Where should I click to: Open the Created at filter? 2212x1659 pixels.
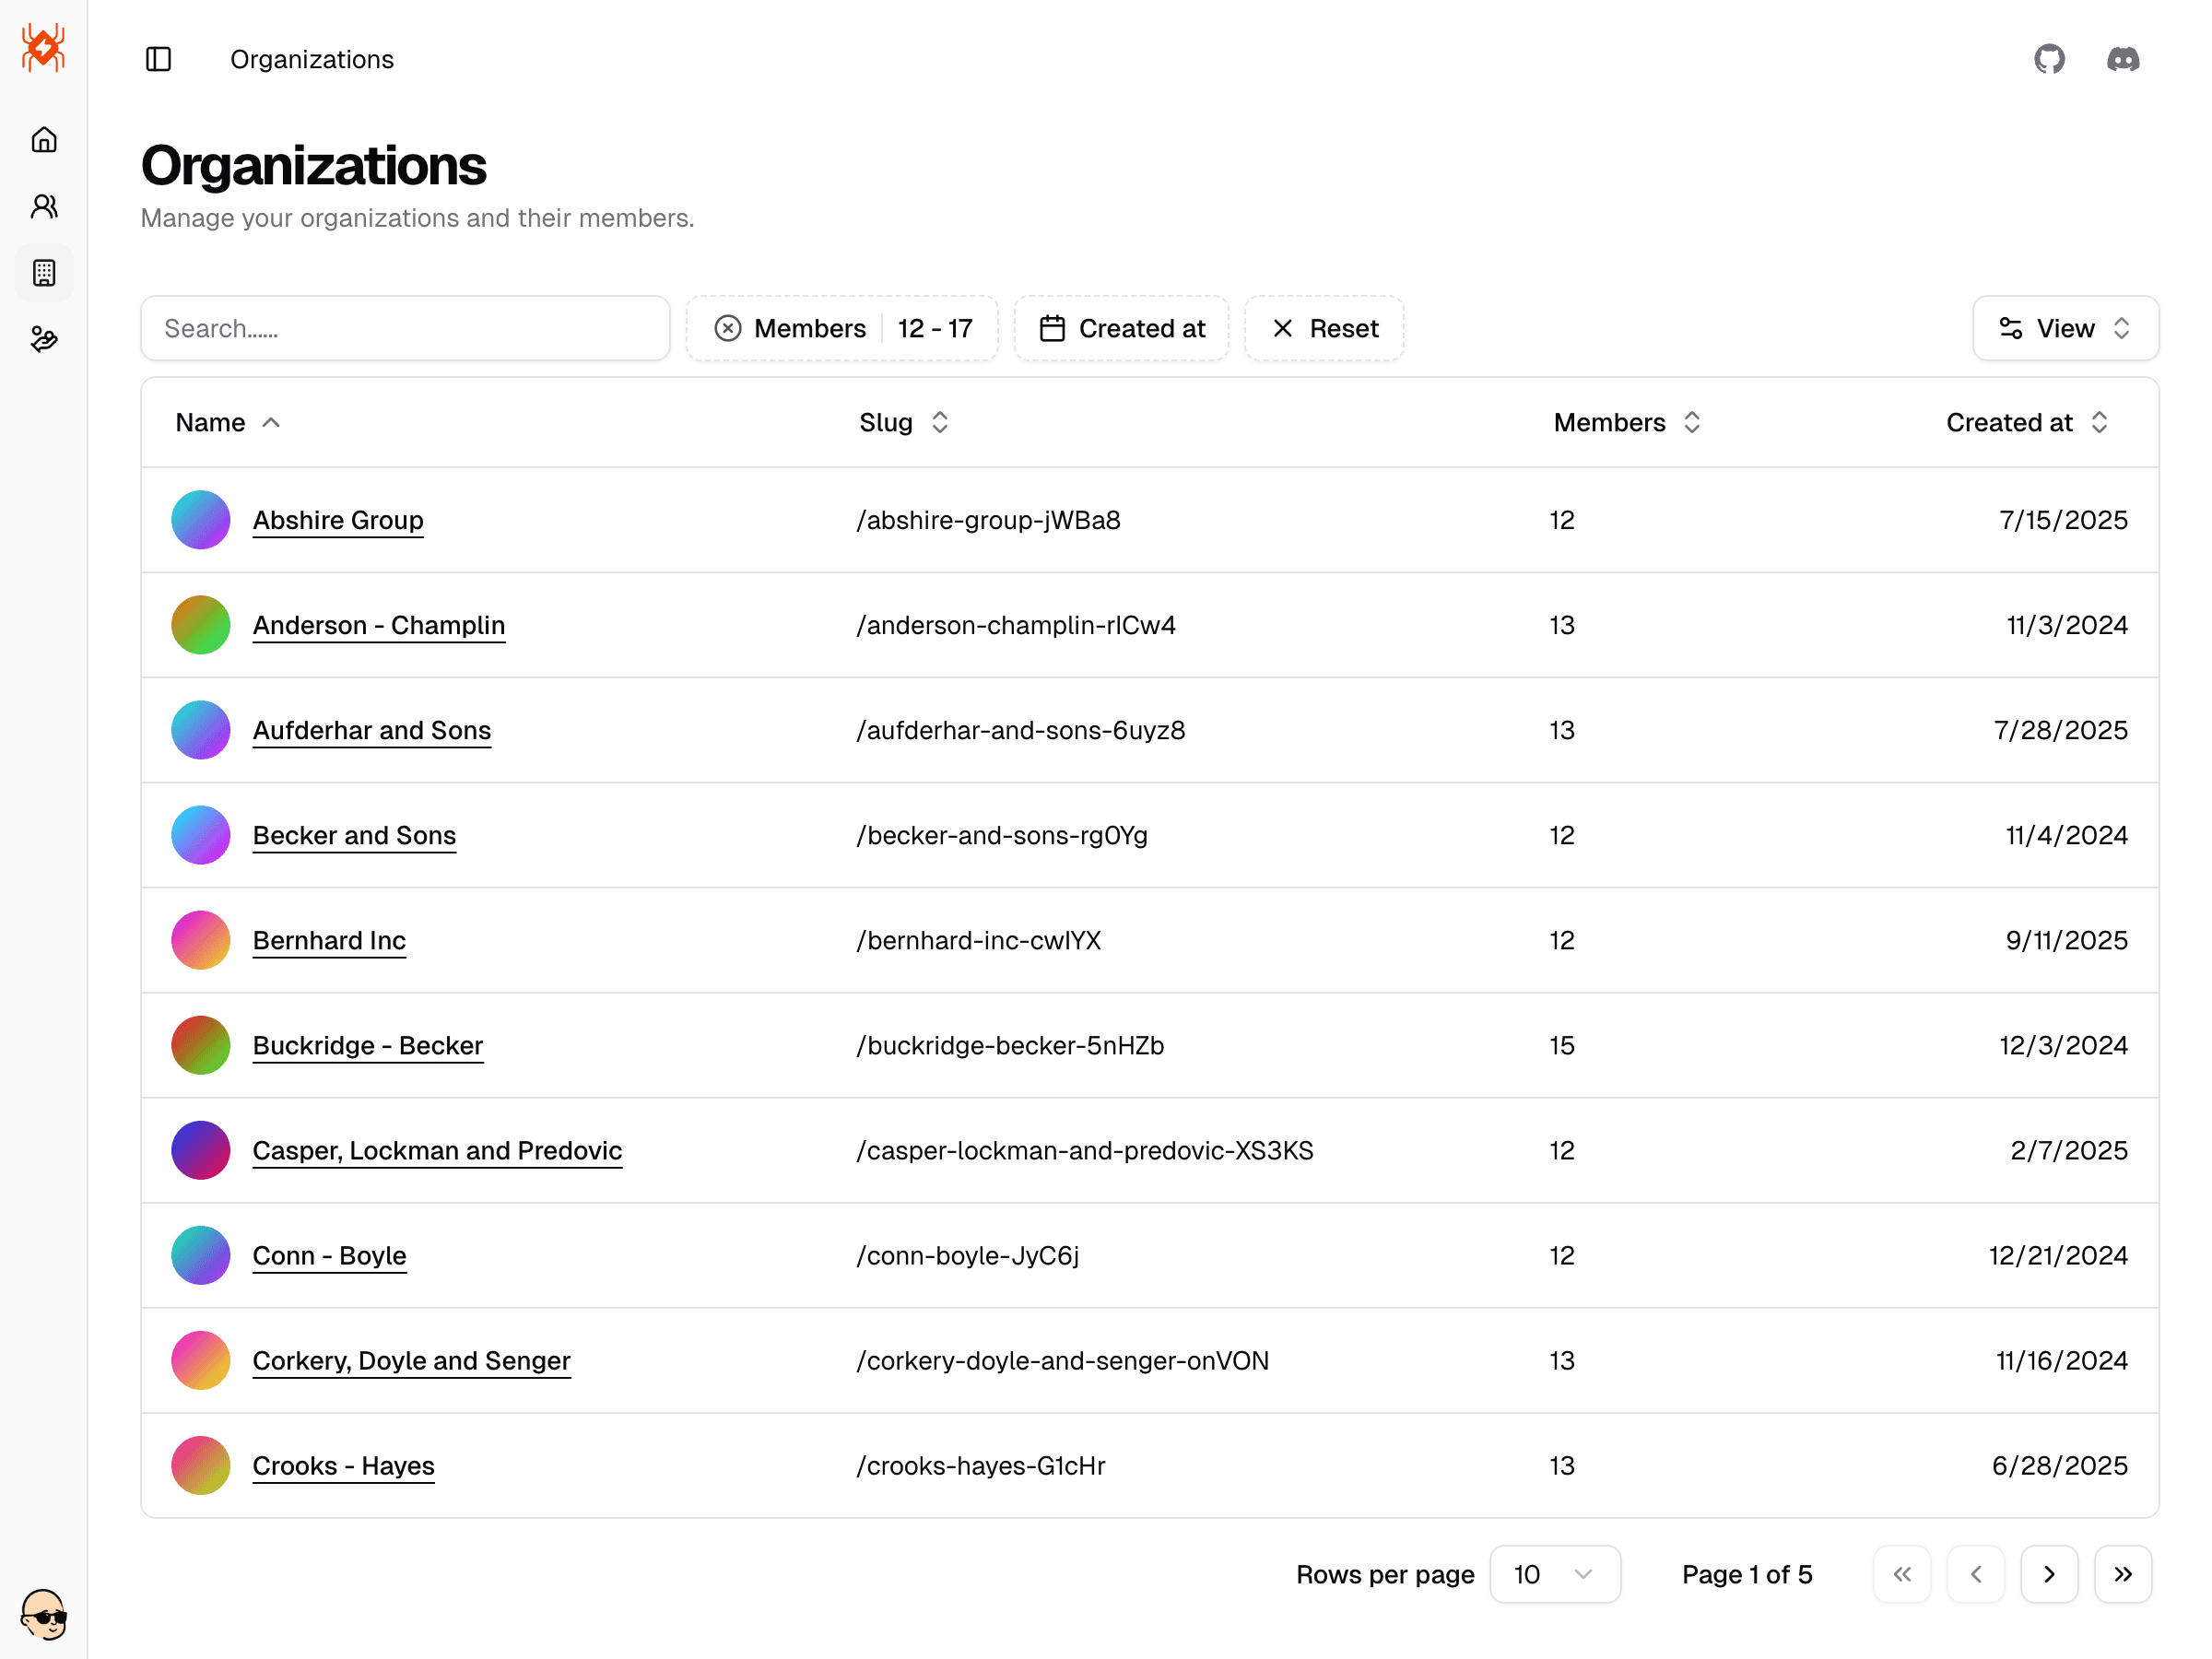coord(1121,328)
